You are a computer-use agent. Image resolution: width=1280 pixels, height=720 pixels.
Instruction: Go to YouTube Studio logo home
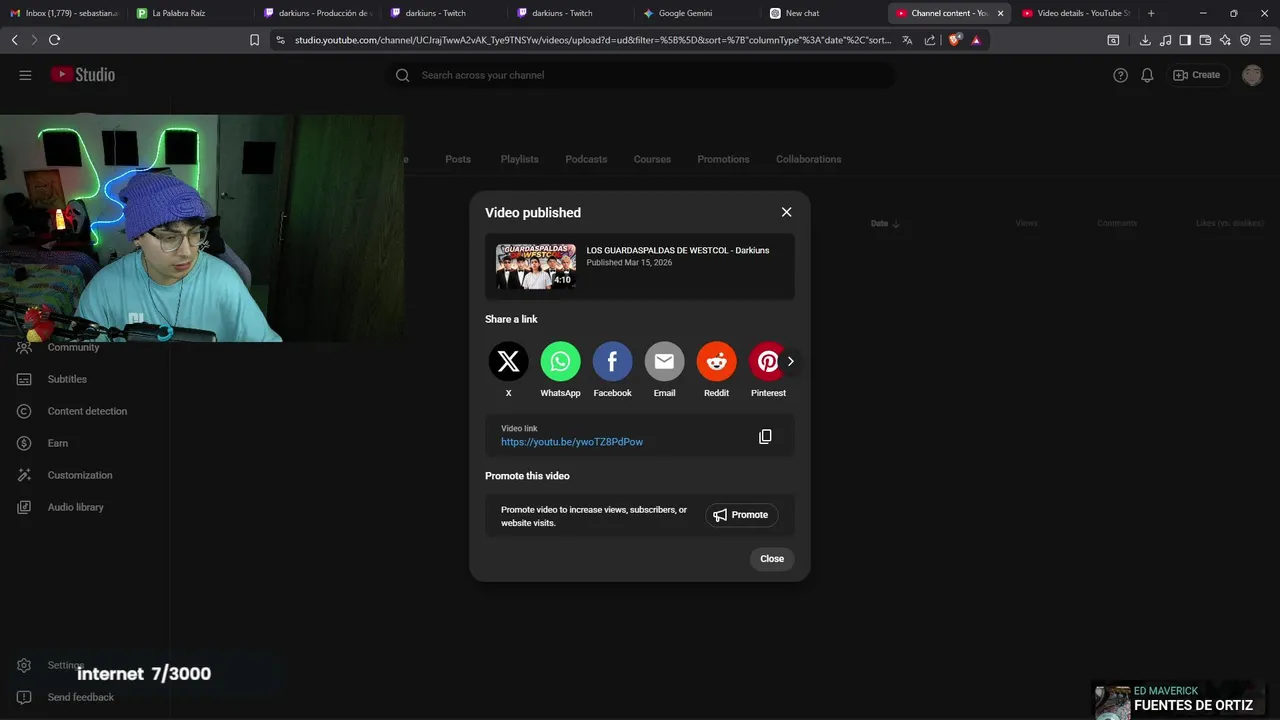click(x=83, y=75)
